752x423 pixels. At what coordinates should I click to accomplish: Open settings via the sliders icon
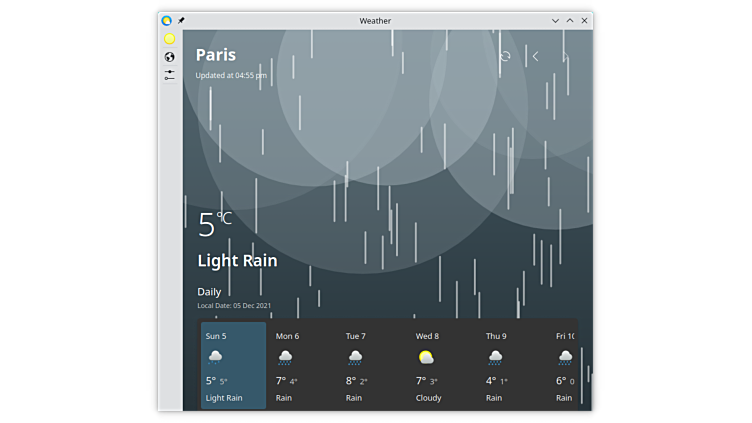tap(170, 75)
